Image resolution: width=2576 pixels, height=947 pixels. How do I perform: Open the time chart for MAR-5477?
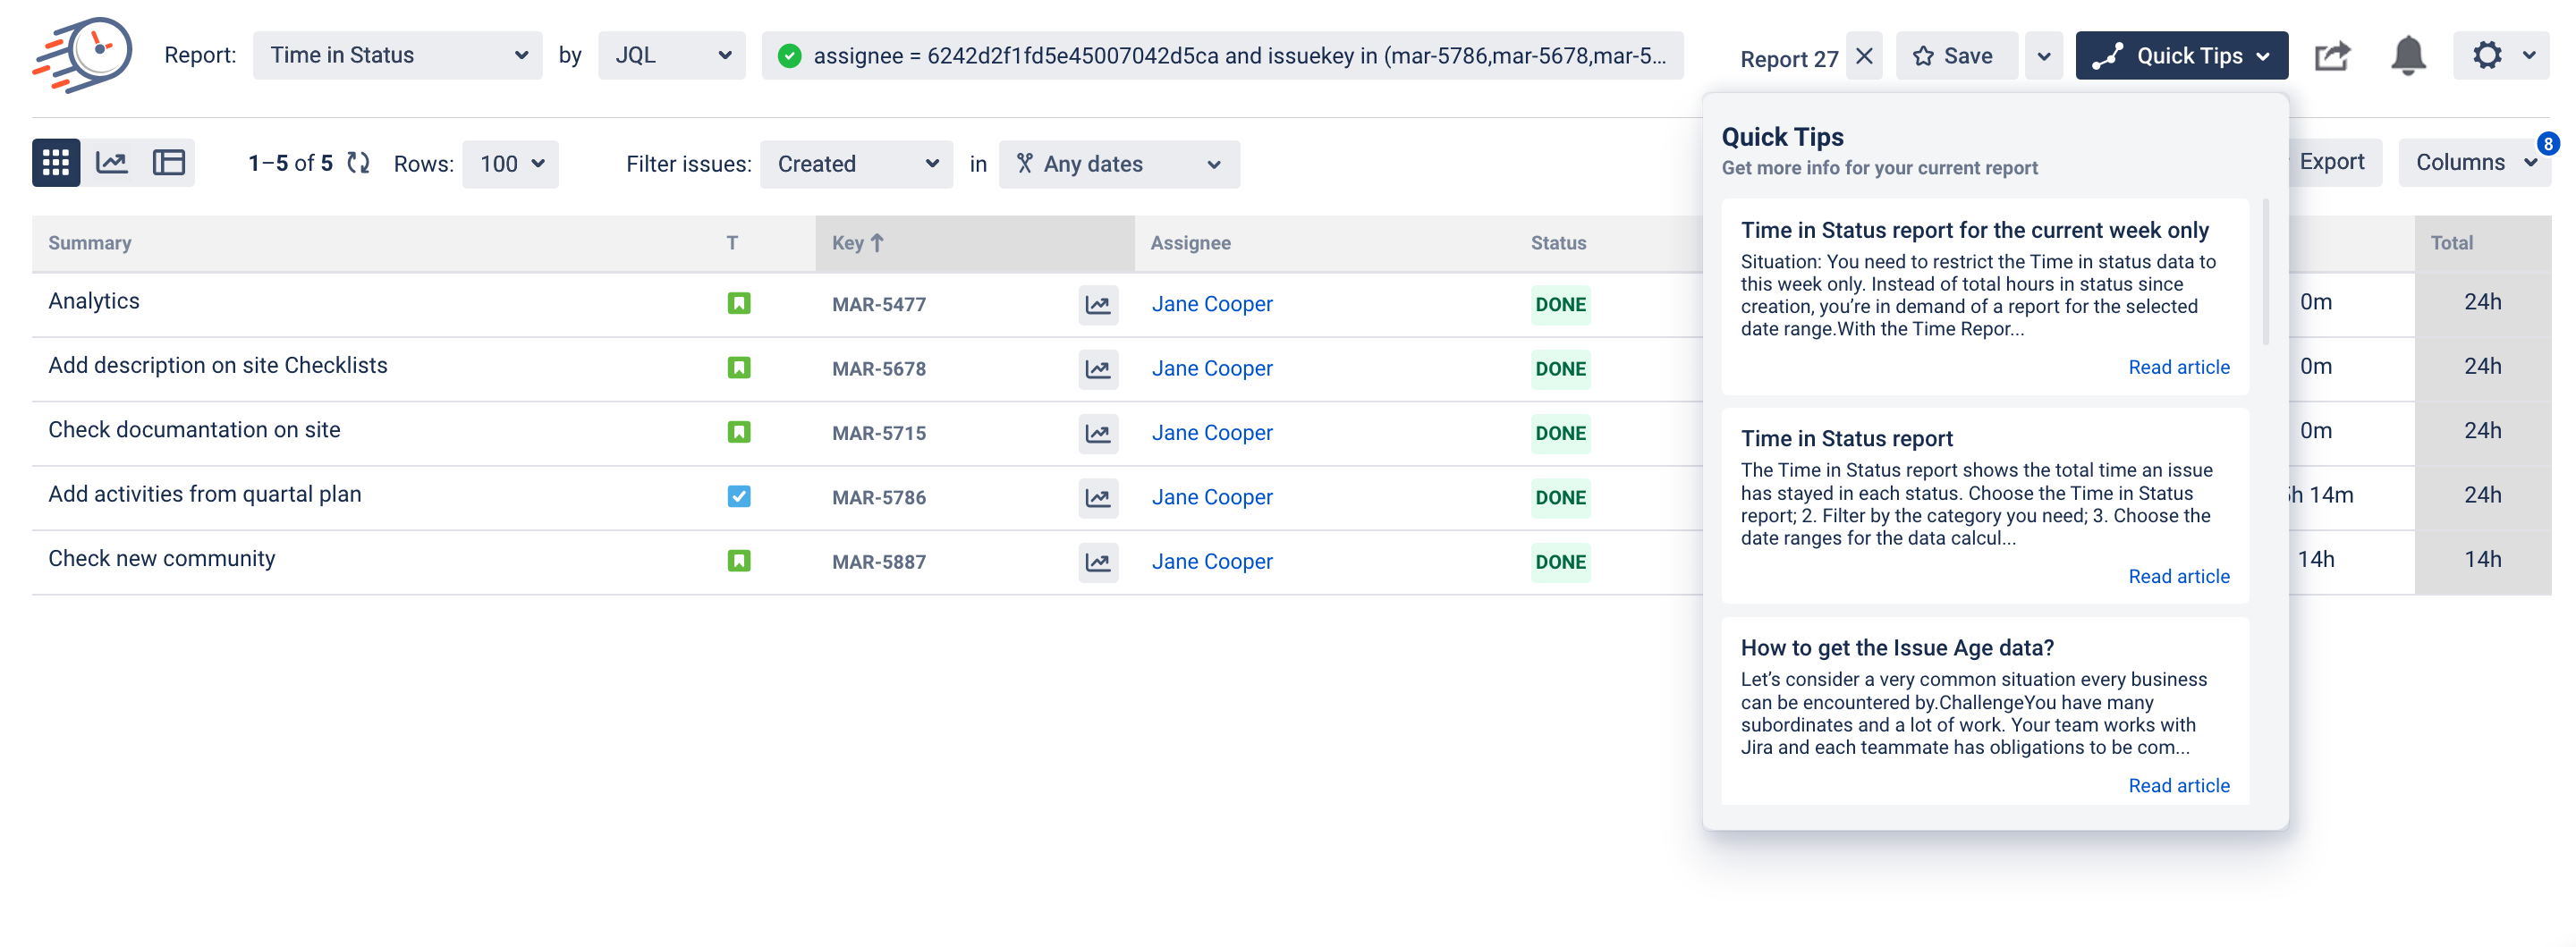[1097, 305]
